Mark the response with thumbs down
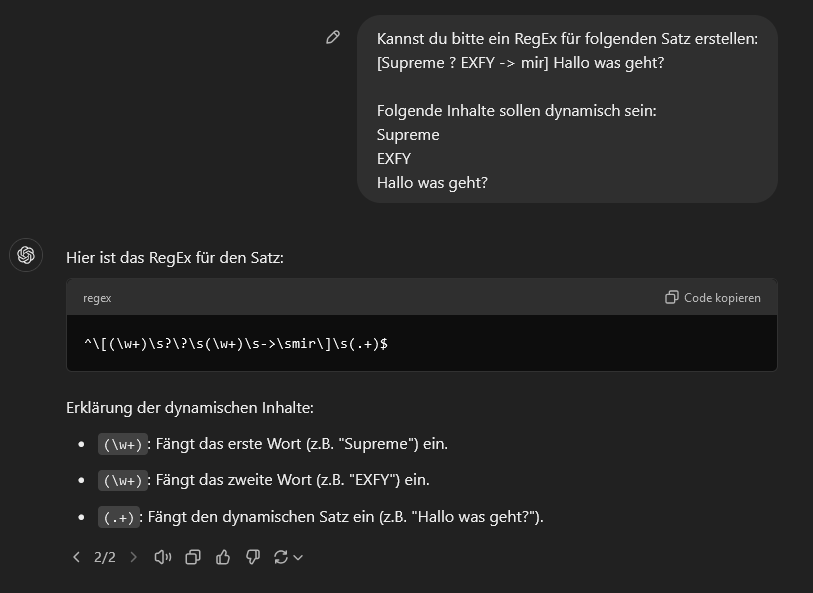The image size is (813, 593). (253, 557)
